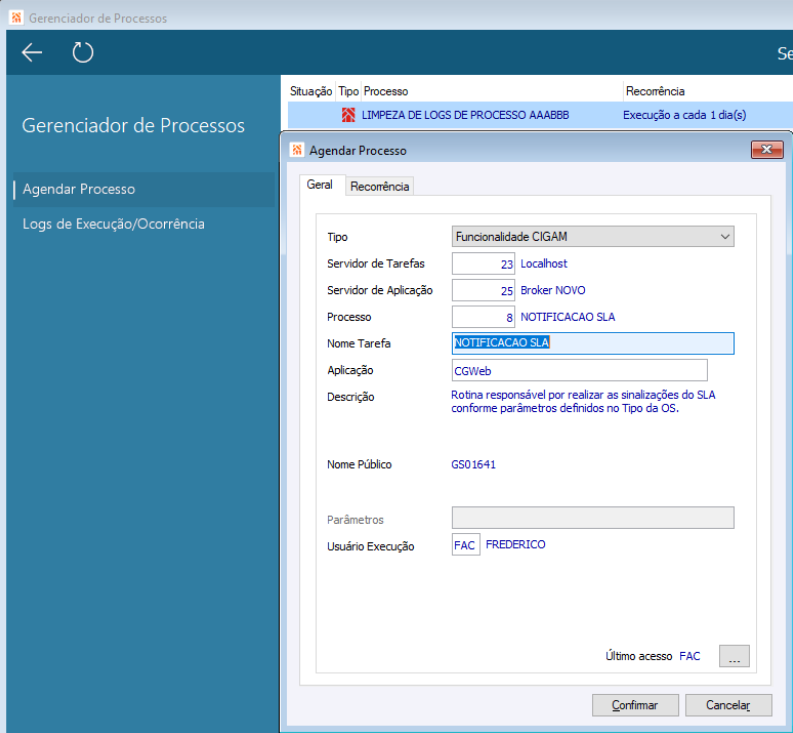This screenshot has width=793, height=733.
Task: Click the Processo number field
Action: point(483,317)
